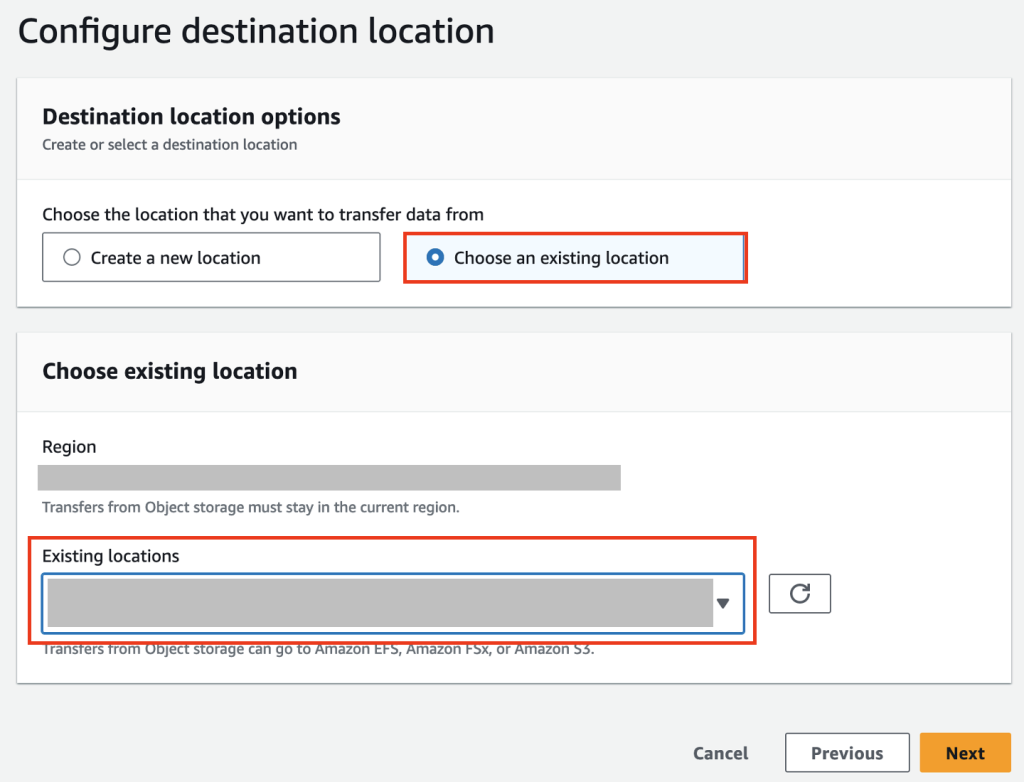
Task: Click the Existing locations dropdown arrow
Action: coord(723,603)
